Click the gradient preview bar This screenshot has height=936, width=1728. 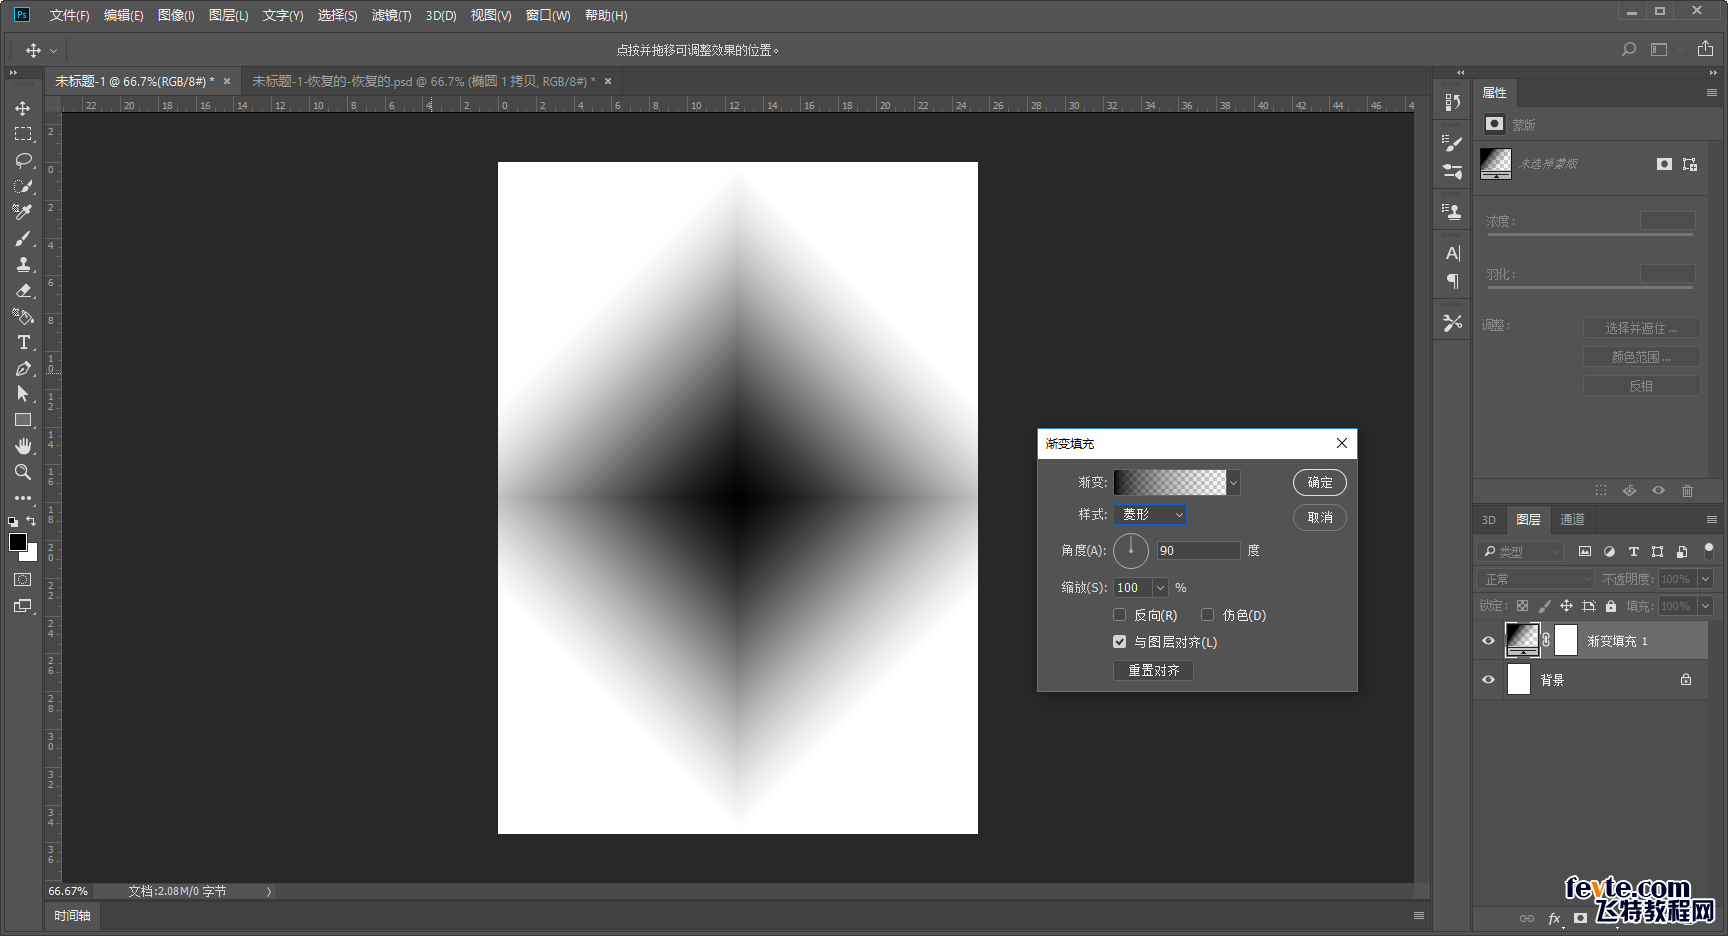1170,482
